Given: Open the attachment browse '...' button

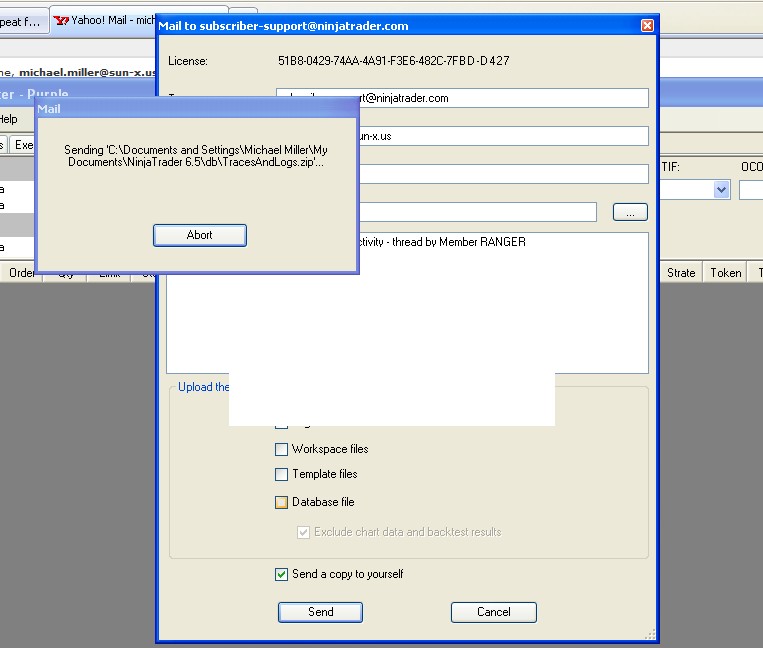Looking at the screenshot, I should (630, 212).
